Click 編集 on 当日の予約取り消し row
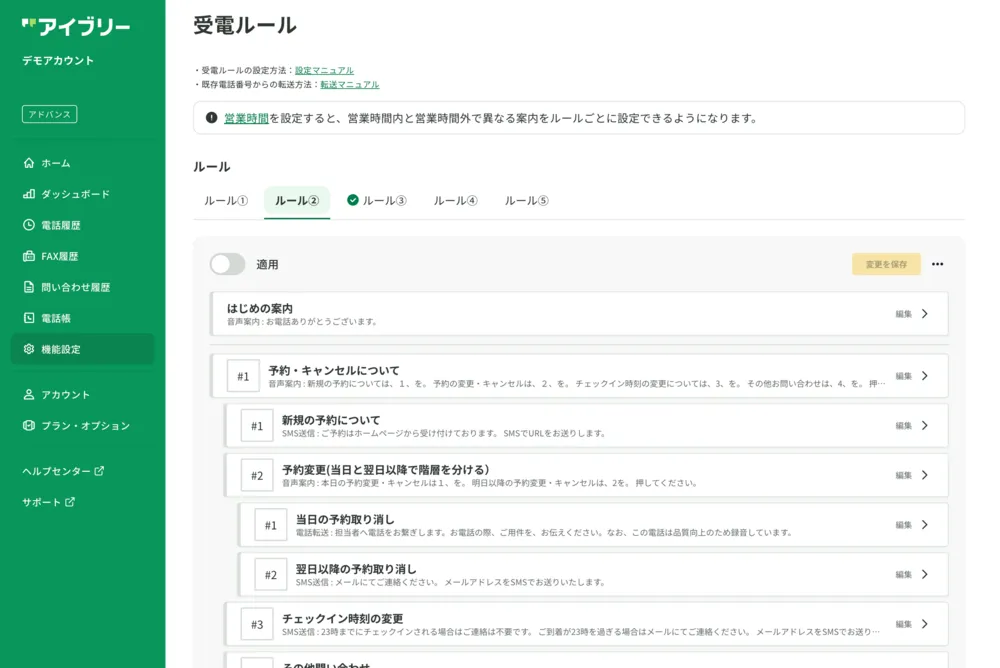This screenshot has height=668, width=1000. [903, 524]
